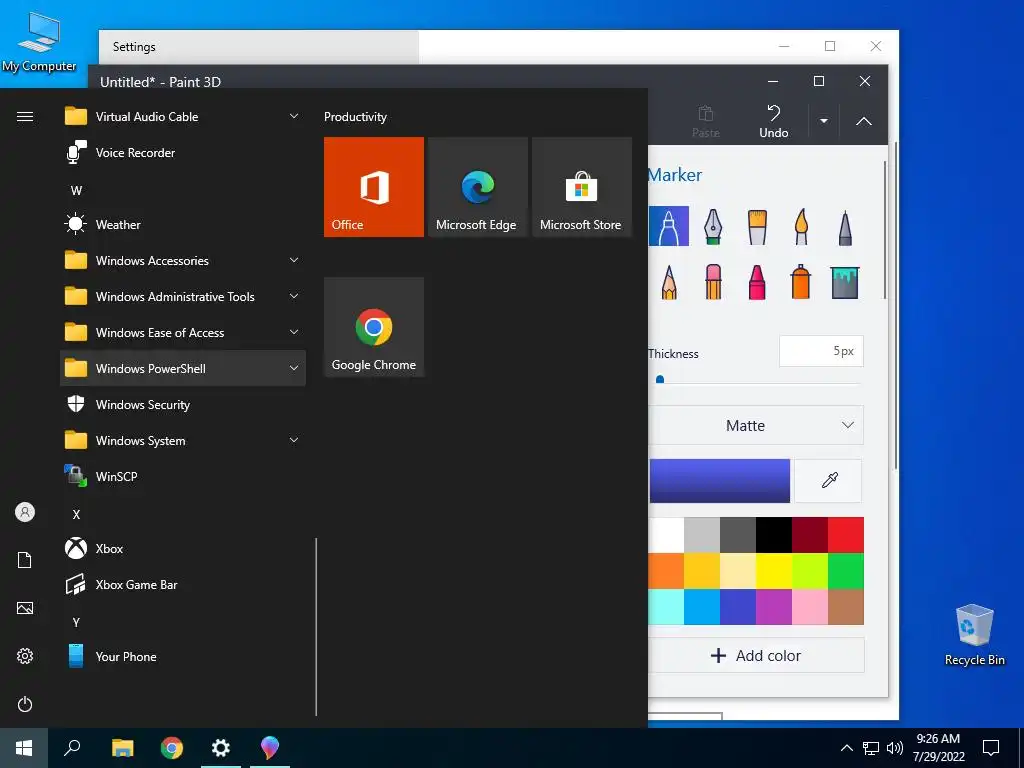The image size is (1024, 768).
Task: Pick the yellow color swatch
Action: click(774, 571)
